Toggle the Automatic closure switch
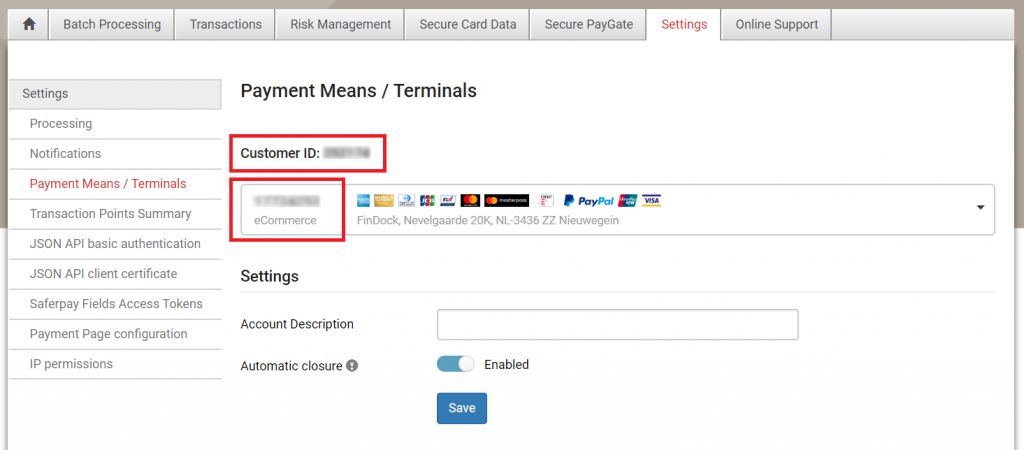This screenshot has width=1024, height=450. point(455,364)
